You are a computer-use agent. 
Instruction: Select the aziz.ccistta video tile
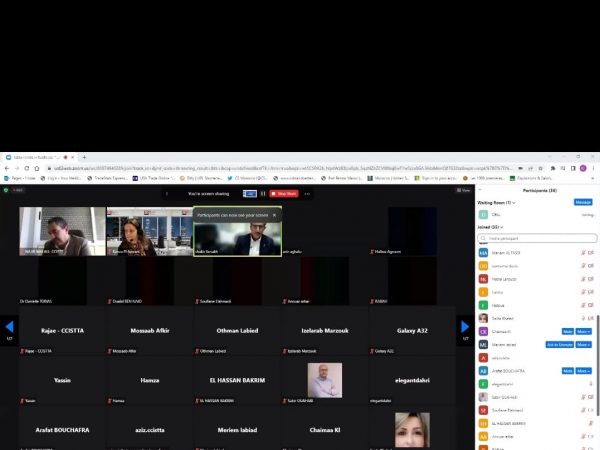150,428
